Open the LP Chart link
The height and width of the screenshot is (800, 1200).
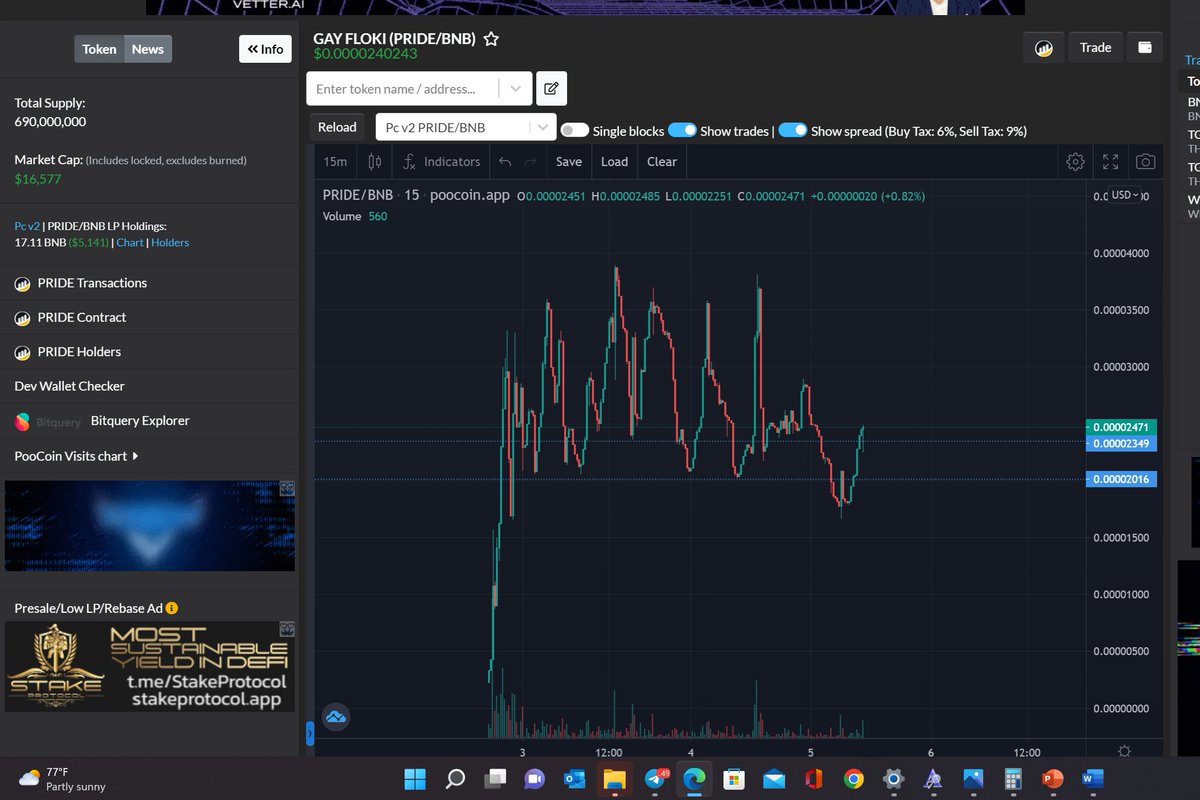pos(130,243)
